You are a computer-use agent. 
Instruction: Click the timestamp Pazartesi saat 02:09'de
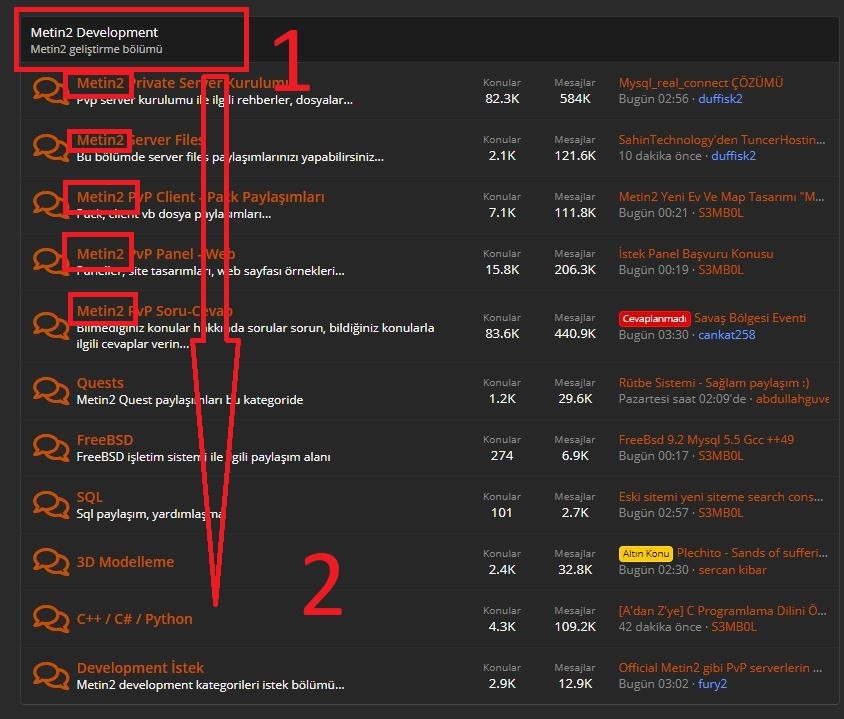click(x=683, y=399)
